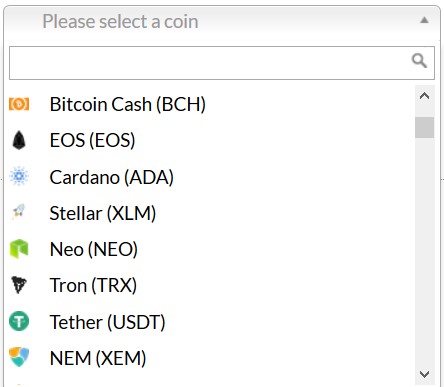Click the black EOS logo icon

click(x=19, y=140)
